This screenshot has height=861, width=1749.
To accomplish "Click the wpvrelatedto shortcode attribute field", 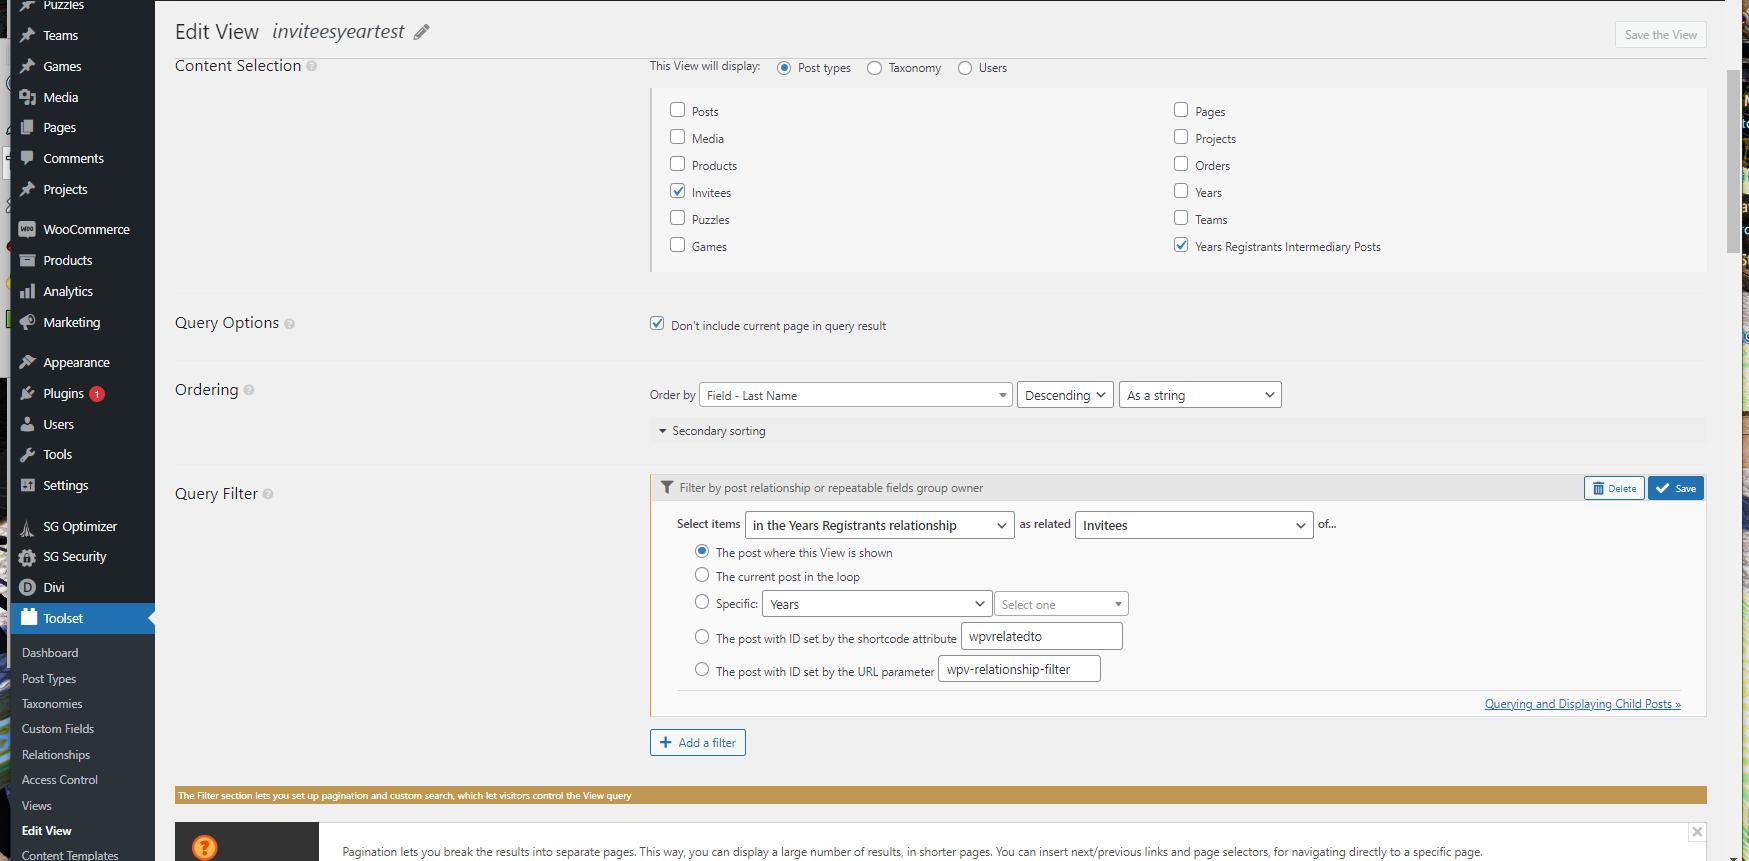I will [x=1042, y=636].
